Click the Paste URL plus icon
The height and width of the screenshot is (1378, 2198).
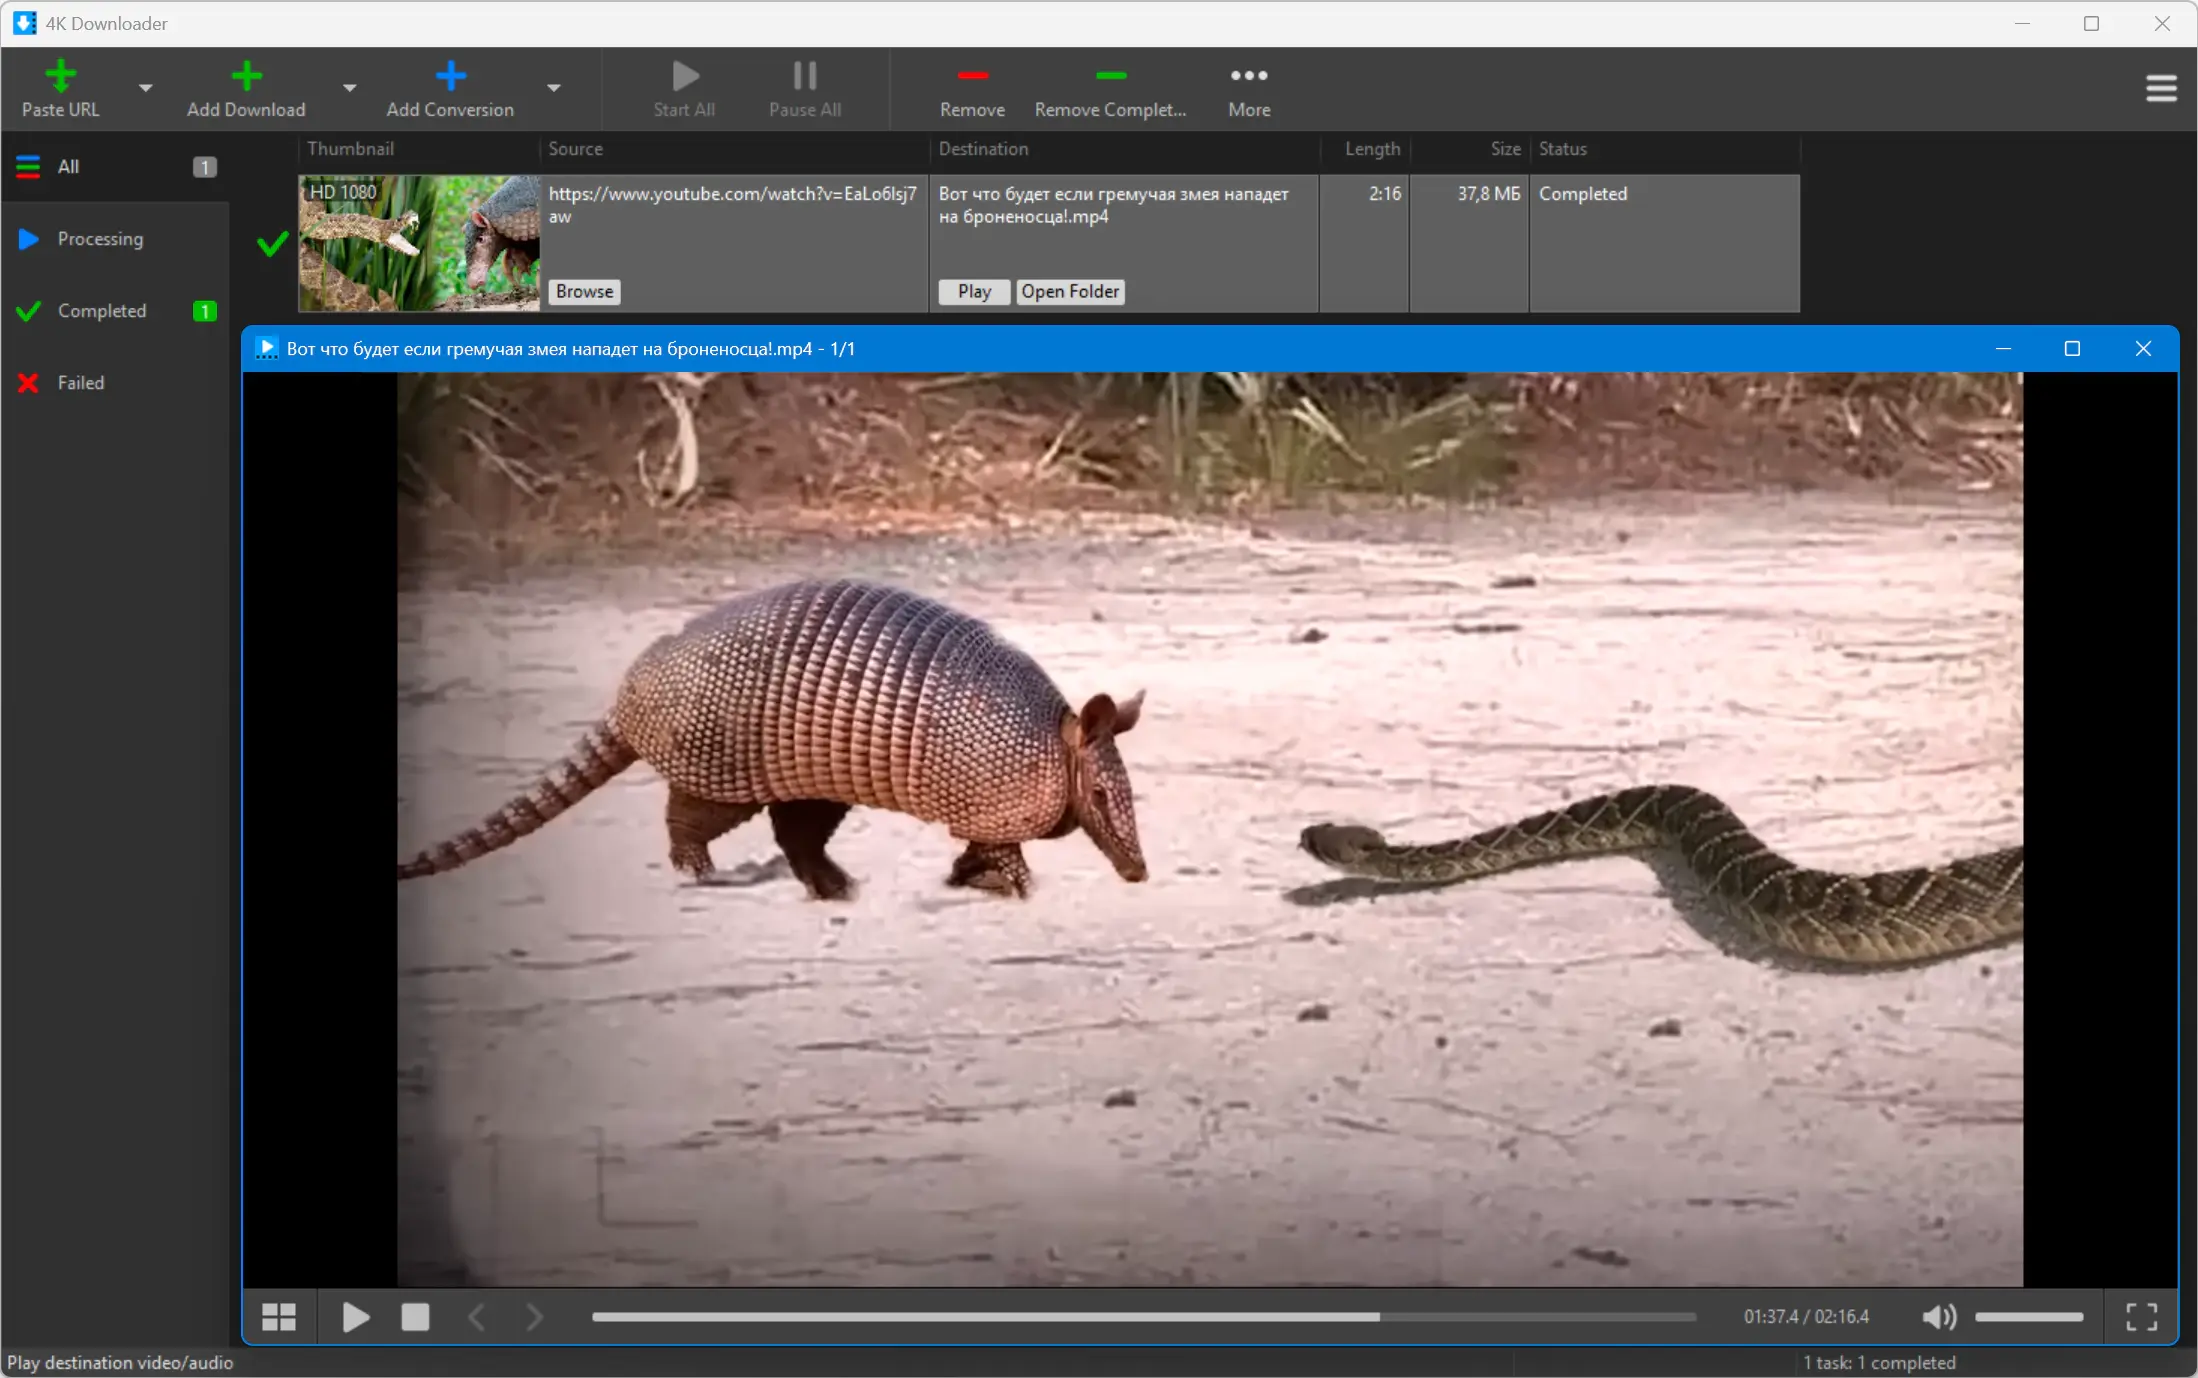pos(60,76)
